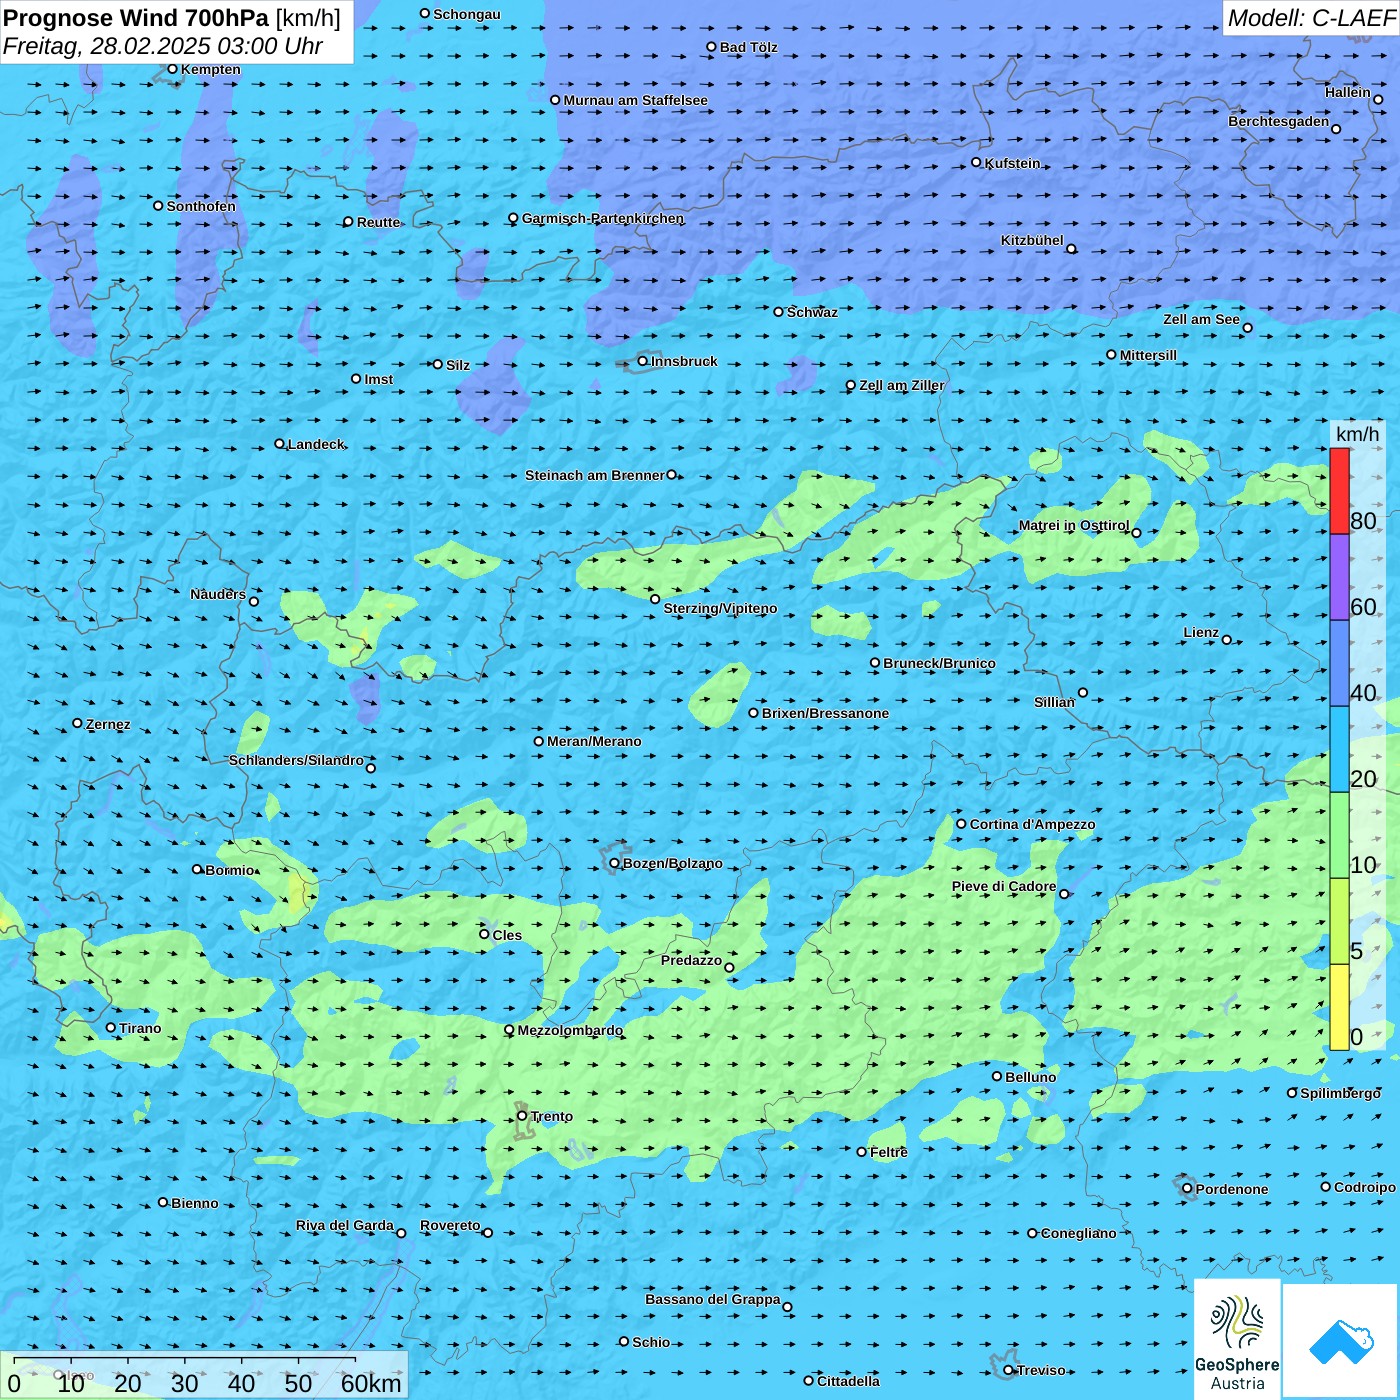This screenshot has height=1400, width=1400.
Task: Click the Bozen/Bolzano city label
Action: pyautogui.click(x=672, y=863)
